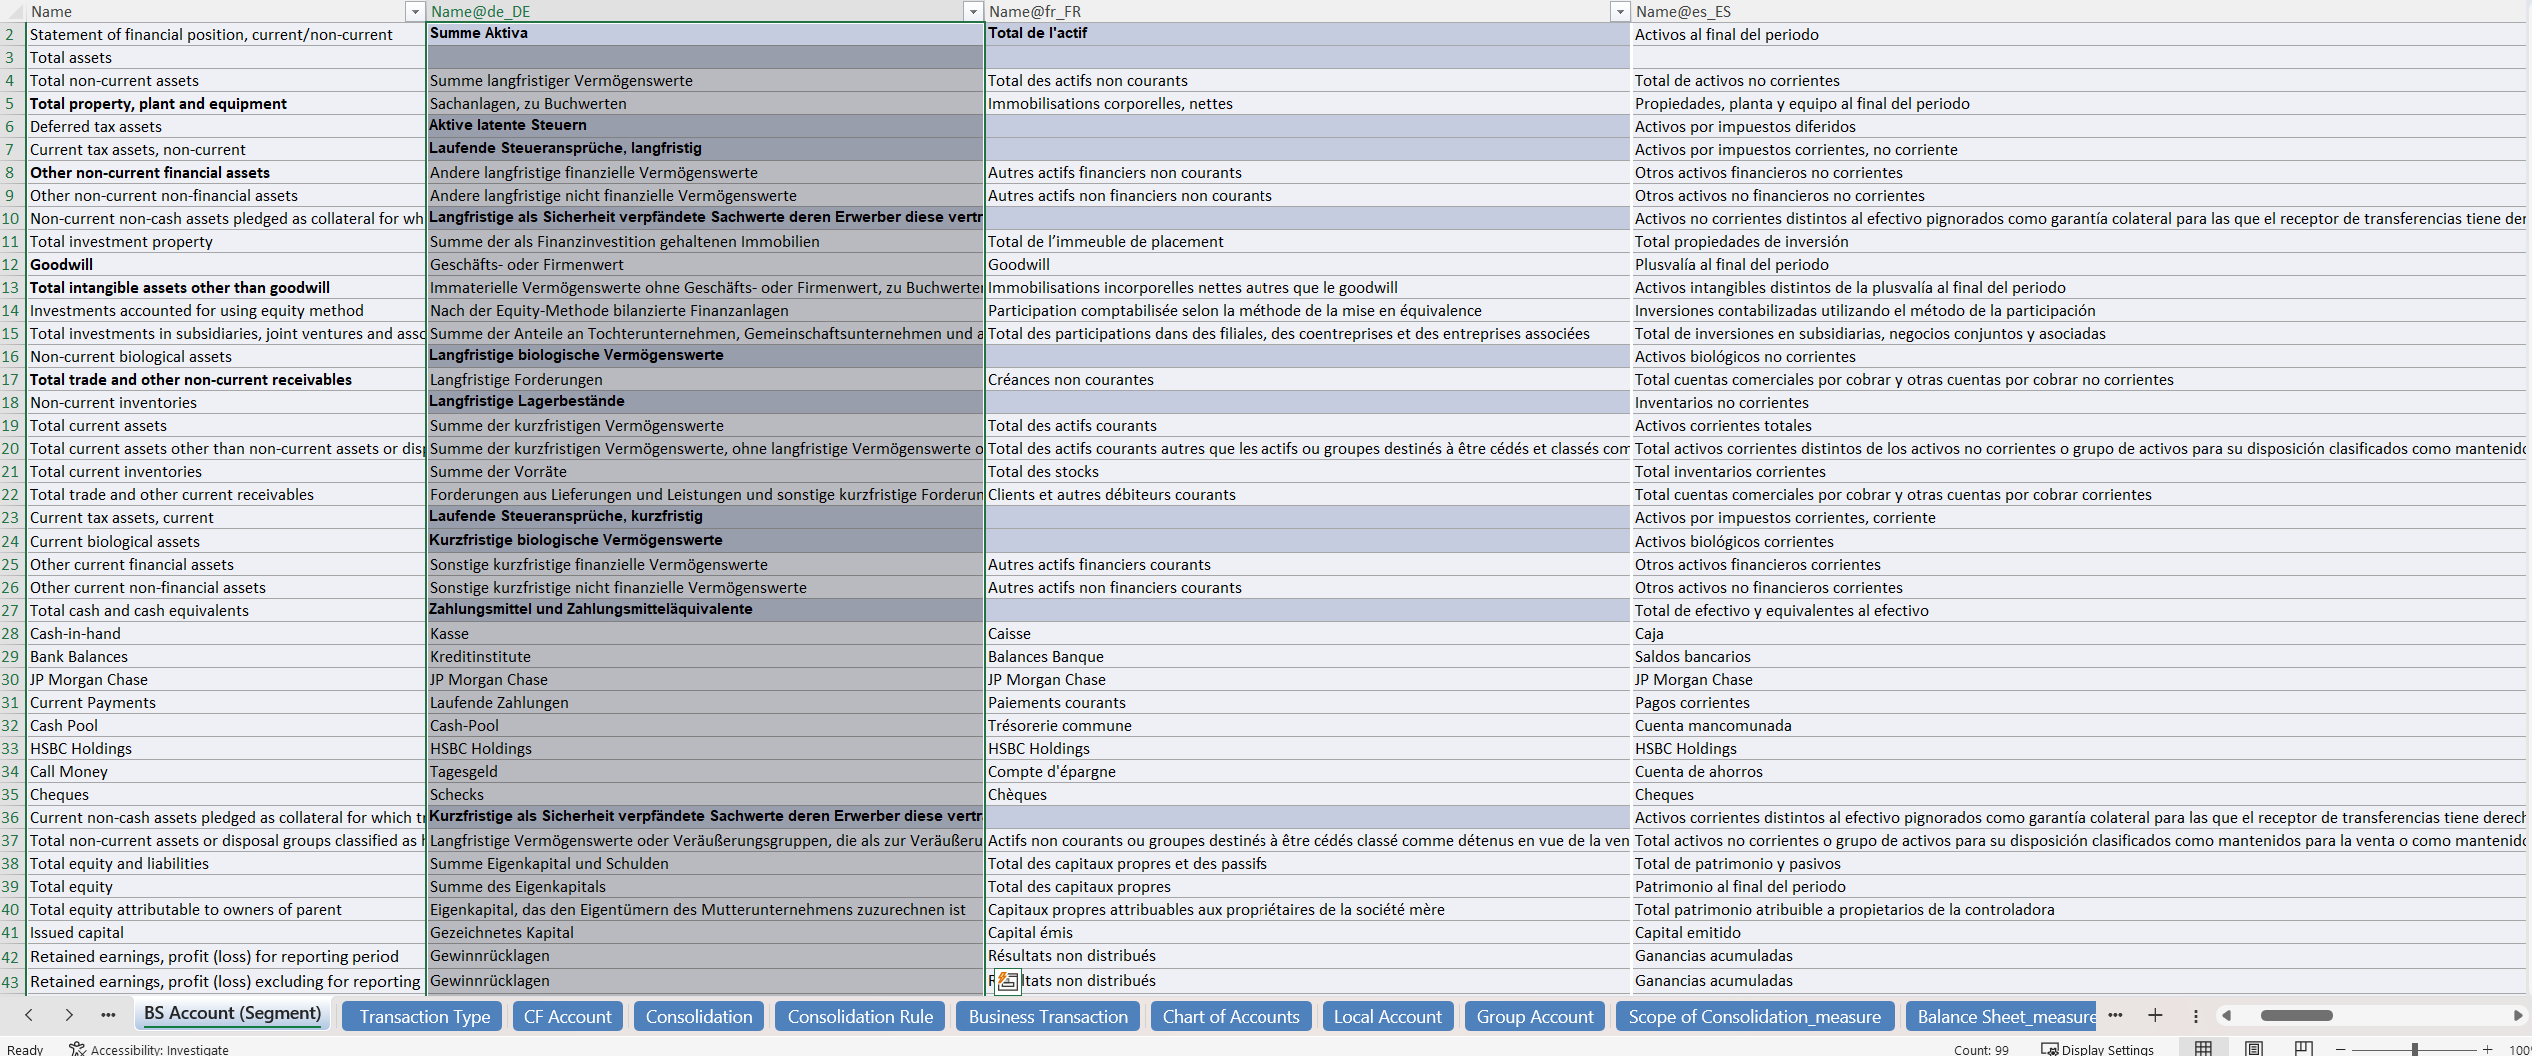
Task: Select the Group Account sheet tab
Action: click(1535, 1017)
